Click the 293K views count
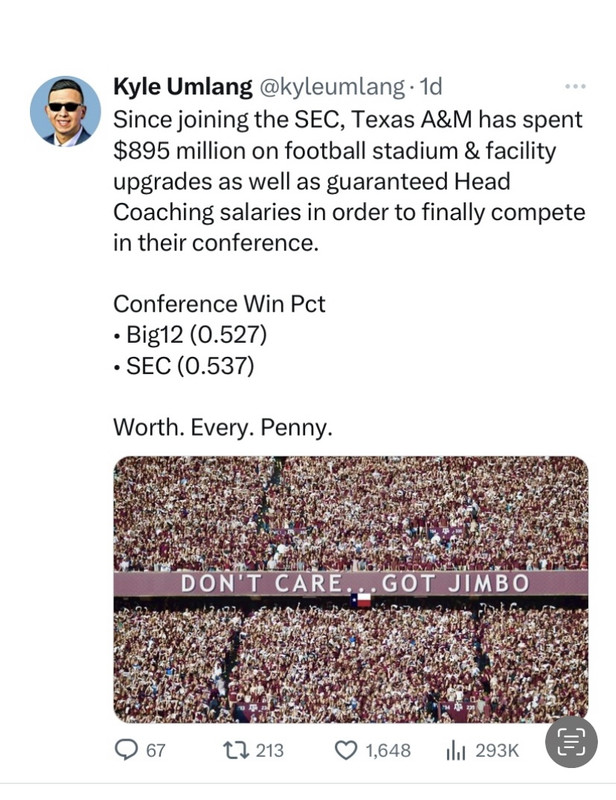This screenshot has width=616, height=800. [496, 749]
